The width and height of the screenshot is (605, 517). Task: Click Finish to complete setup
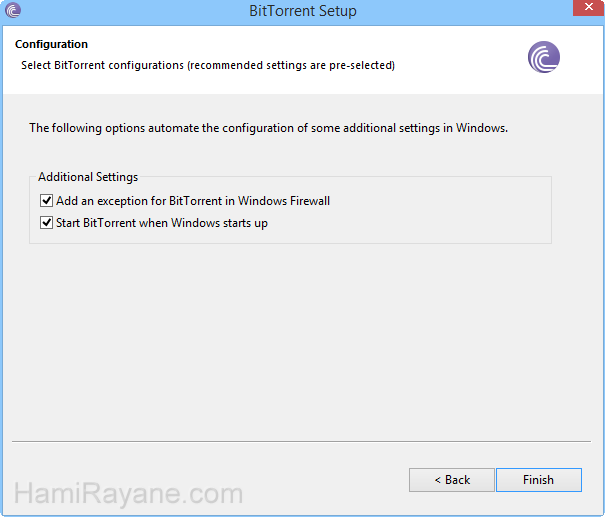[x=539, y=480]
